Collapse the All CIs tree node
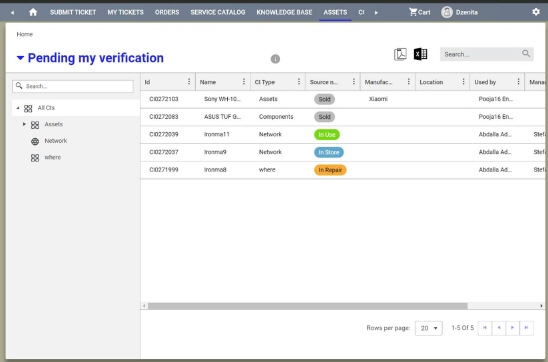Image resolution: width=548 pixels, height=362 pixels. click(x=18, y=108)
